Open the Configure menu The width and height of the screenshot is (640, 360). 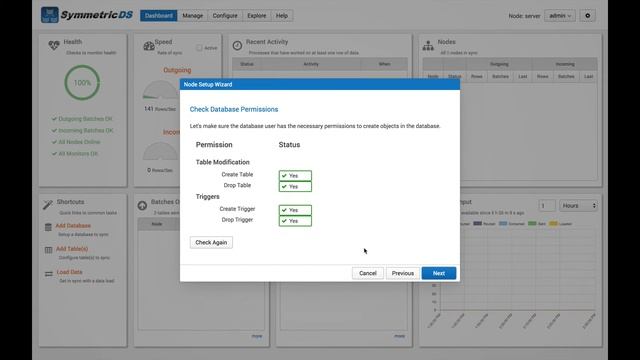(225, 16)
